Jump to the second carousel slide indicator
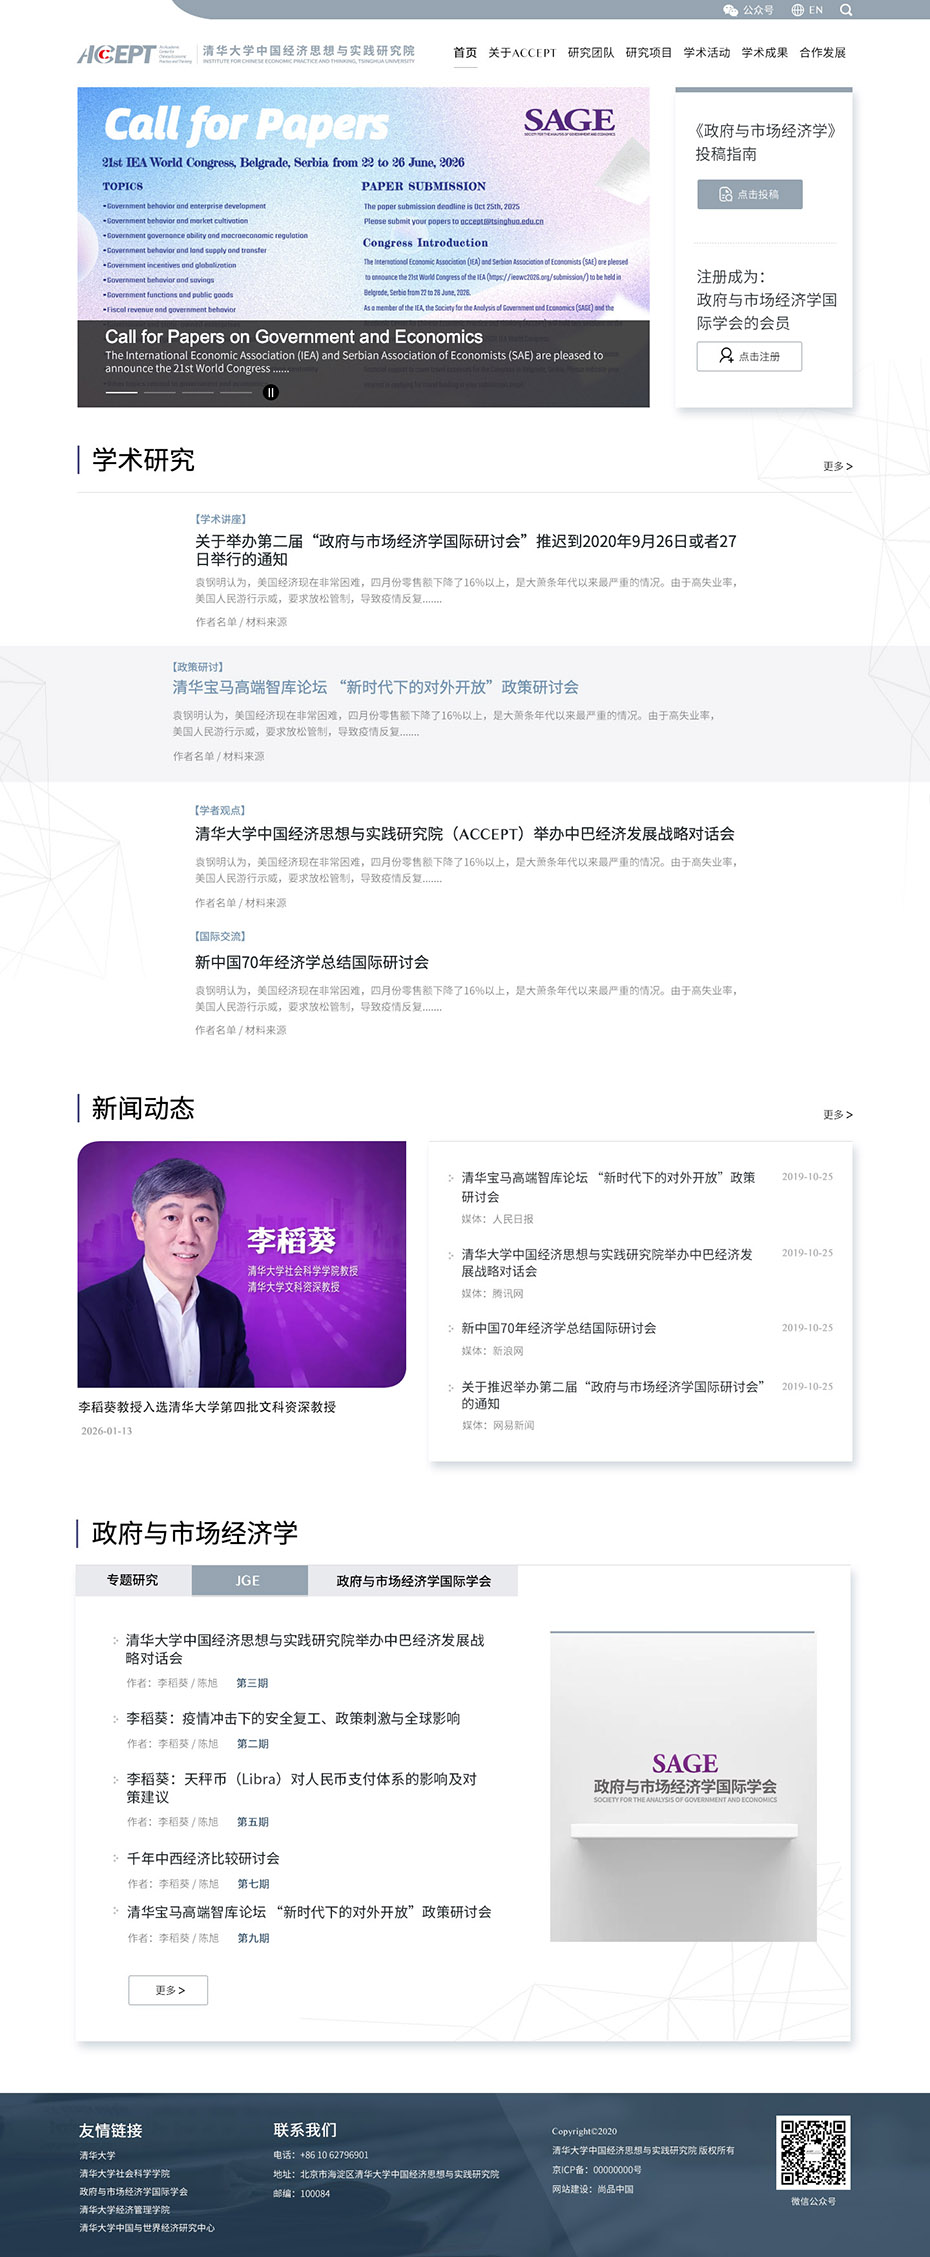Screen dimensions: 930x2257 click(159, 393)
